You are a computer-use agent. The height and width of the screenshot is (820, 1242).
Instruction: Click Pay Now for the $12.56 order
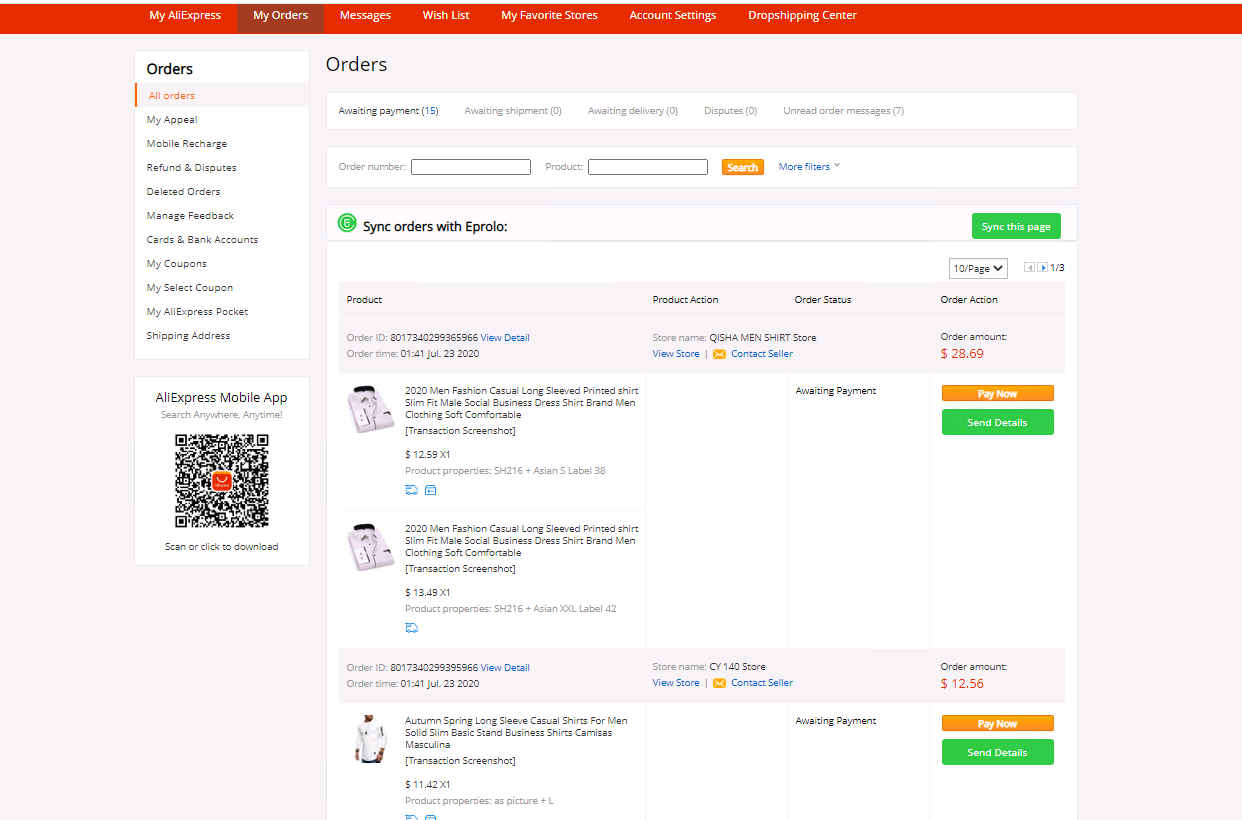click(x=998, y=723)
